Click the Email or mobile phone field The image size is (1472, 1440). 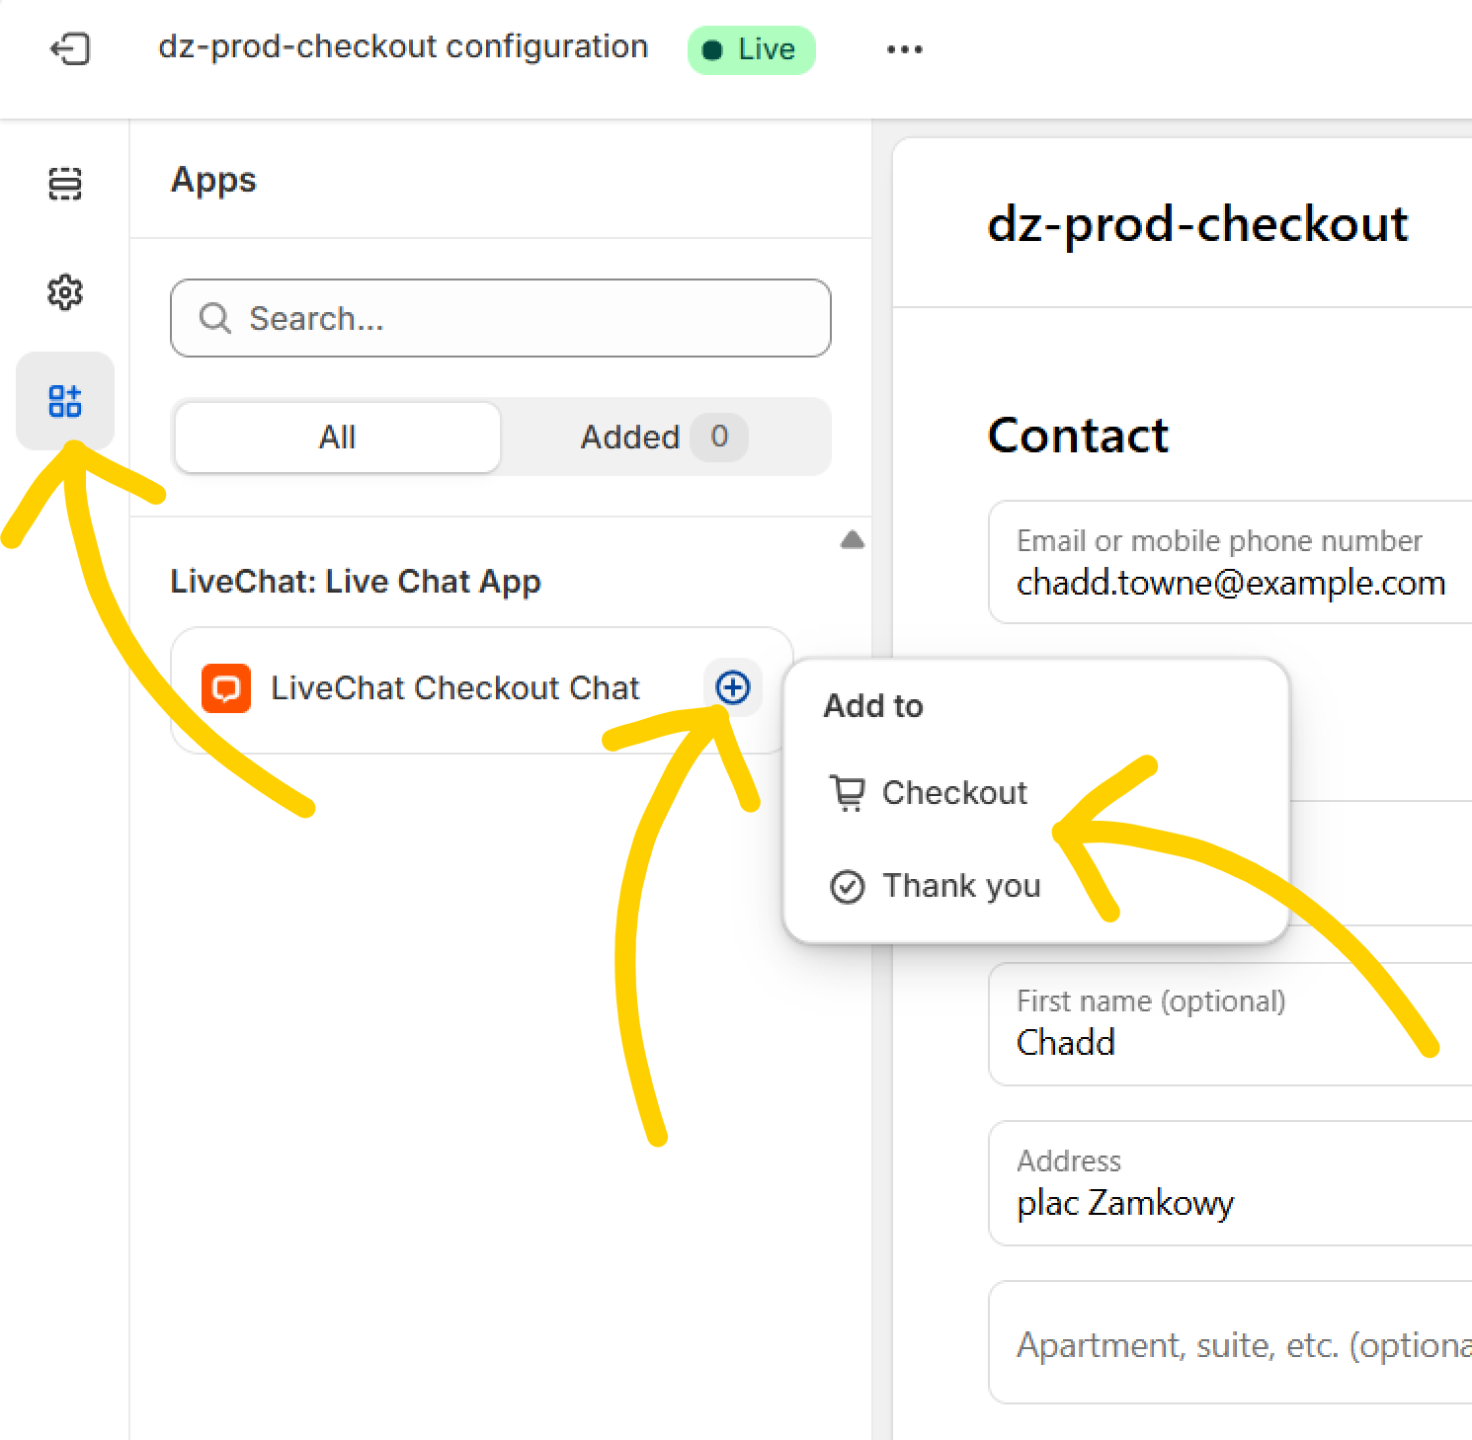(x=1230, y=562)
